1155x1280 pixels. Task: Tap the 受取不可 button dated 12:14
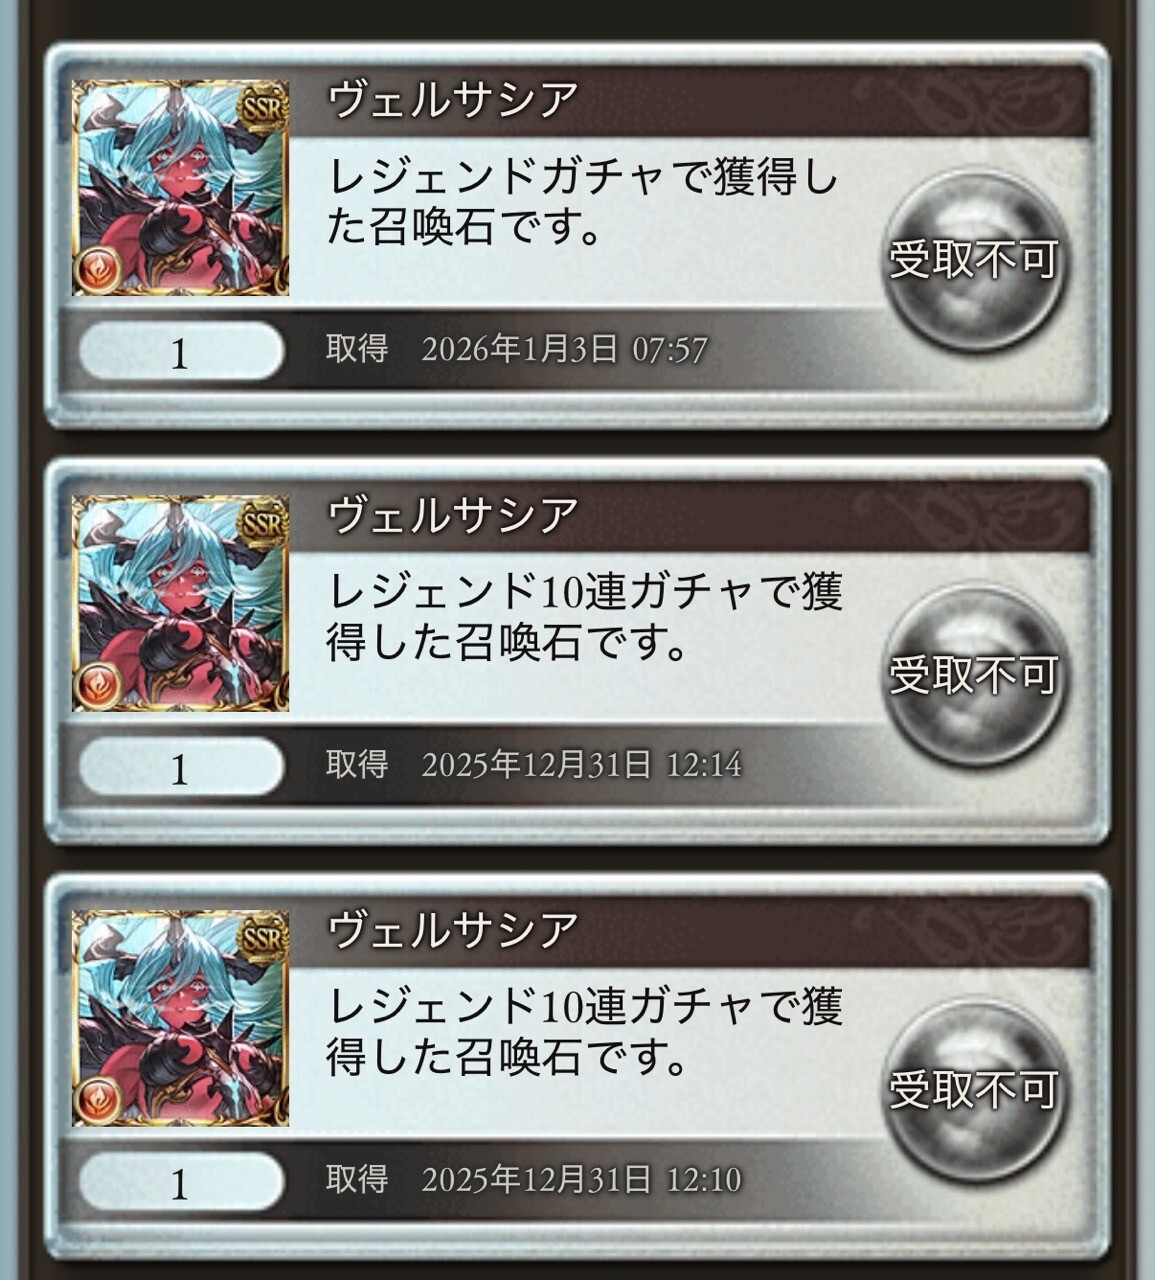[x=973, y=675]
